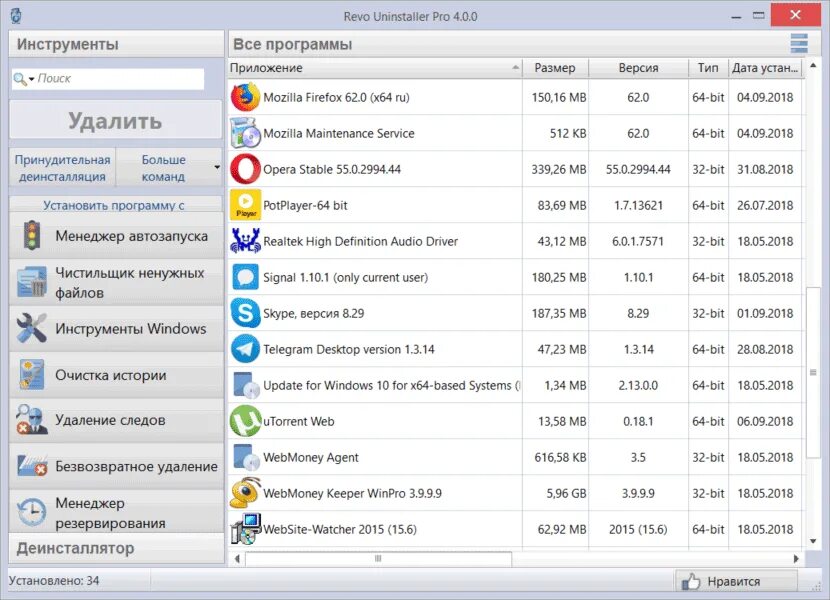
Task: Click the Signal app icon
Action: tap(245, 277)
